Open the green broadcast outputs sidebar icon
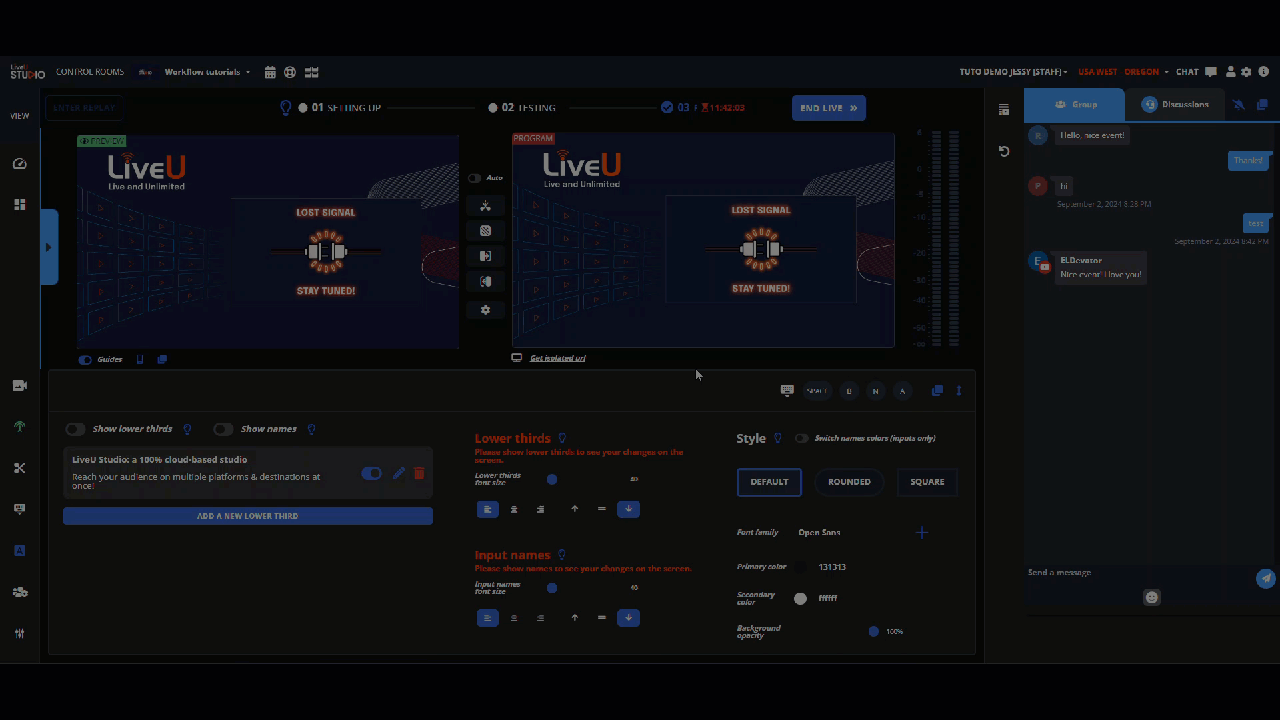Viewport: 1280px width, 720px height. tap(19, 427)
